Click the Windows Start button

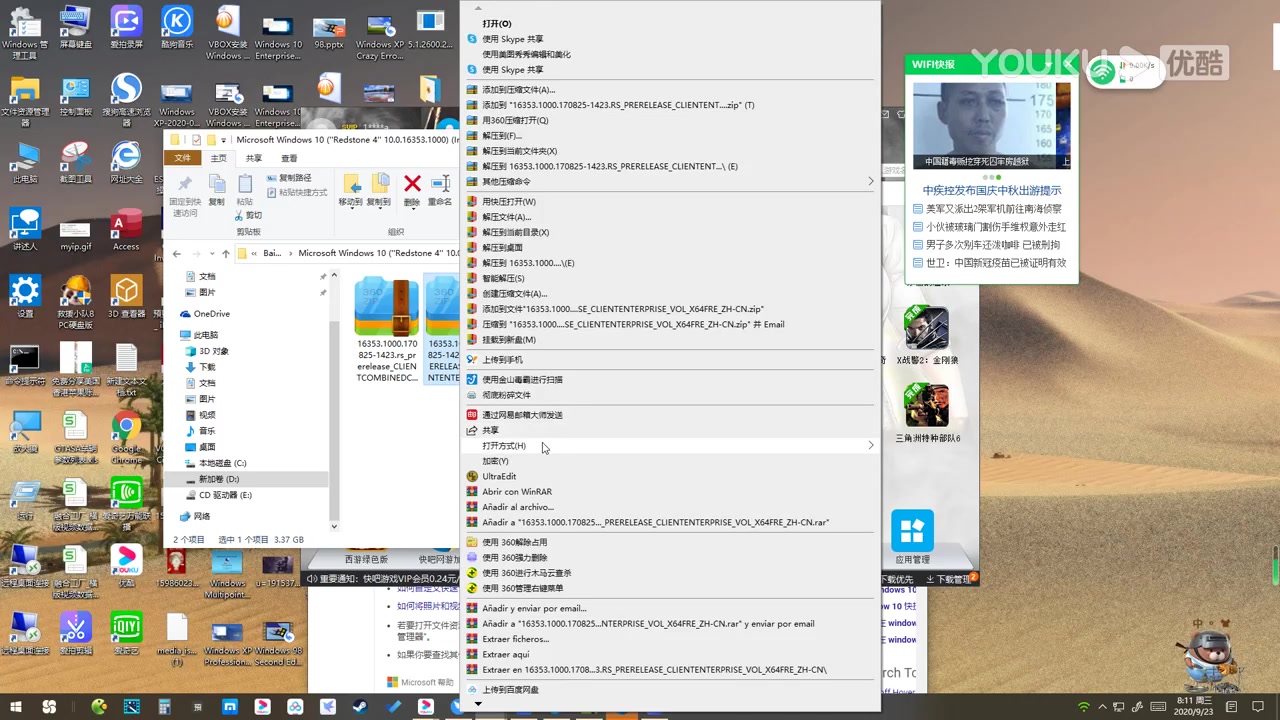pyautogui.click(x=17, y=707)
